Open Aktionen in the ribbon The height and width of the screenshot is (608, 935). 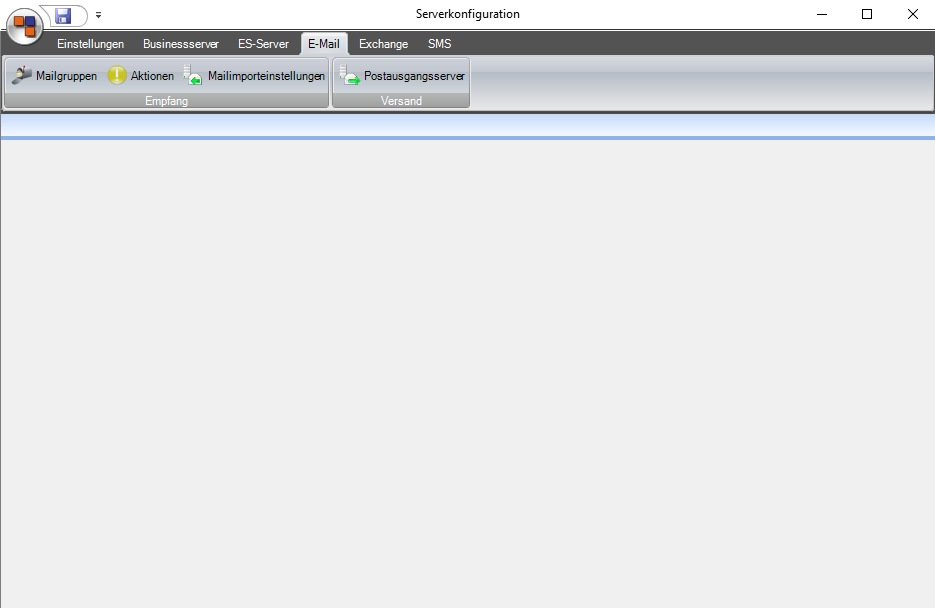(x=141, y=76)
